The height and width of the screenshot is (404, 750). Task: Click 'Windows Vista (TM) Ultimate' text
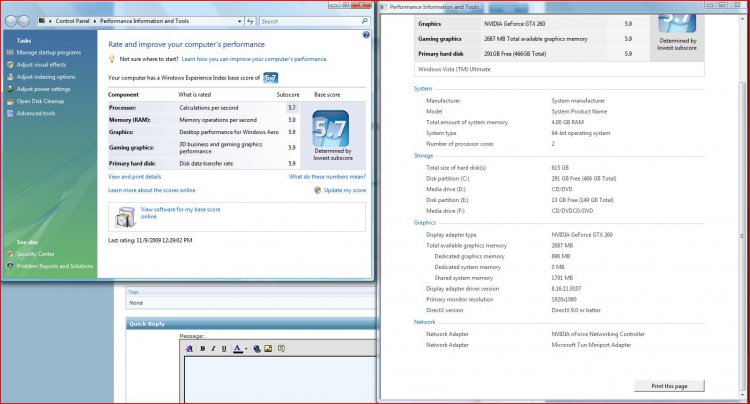(x=454, y=69)
